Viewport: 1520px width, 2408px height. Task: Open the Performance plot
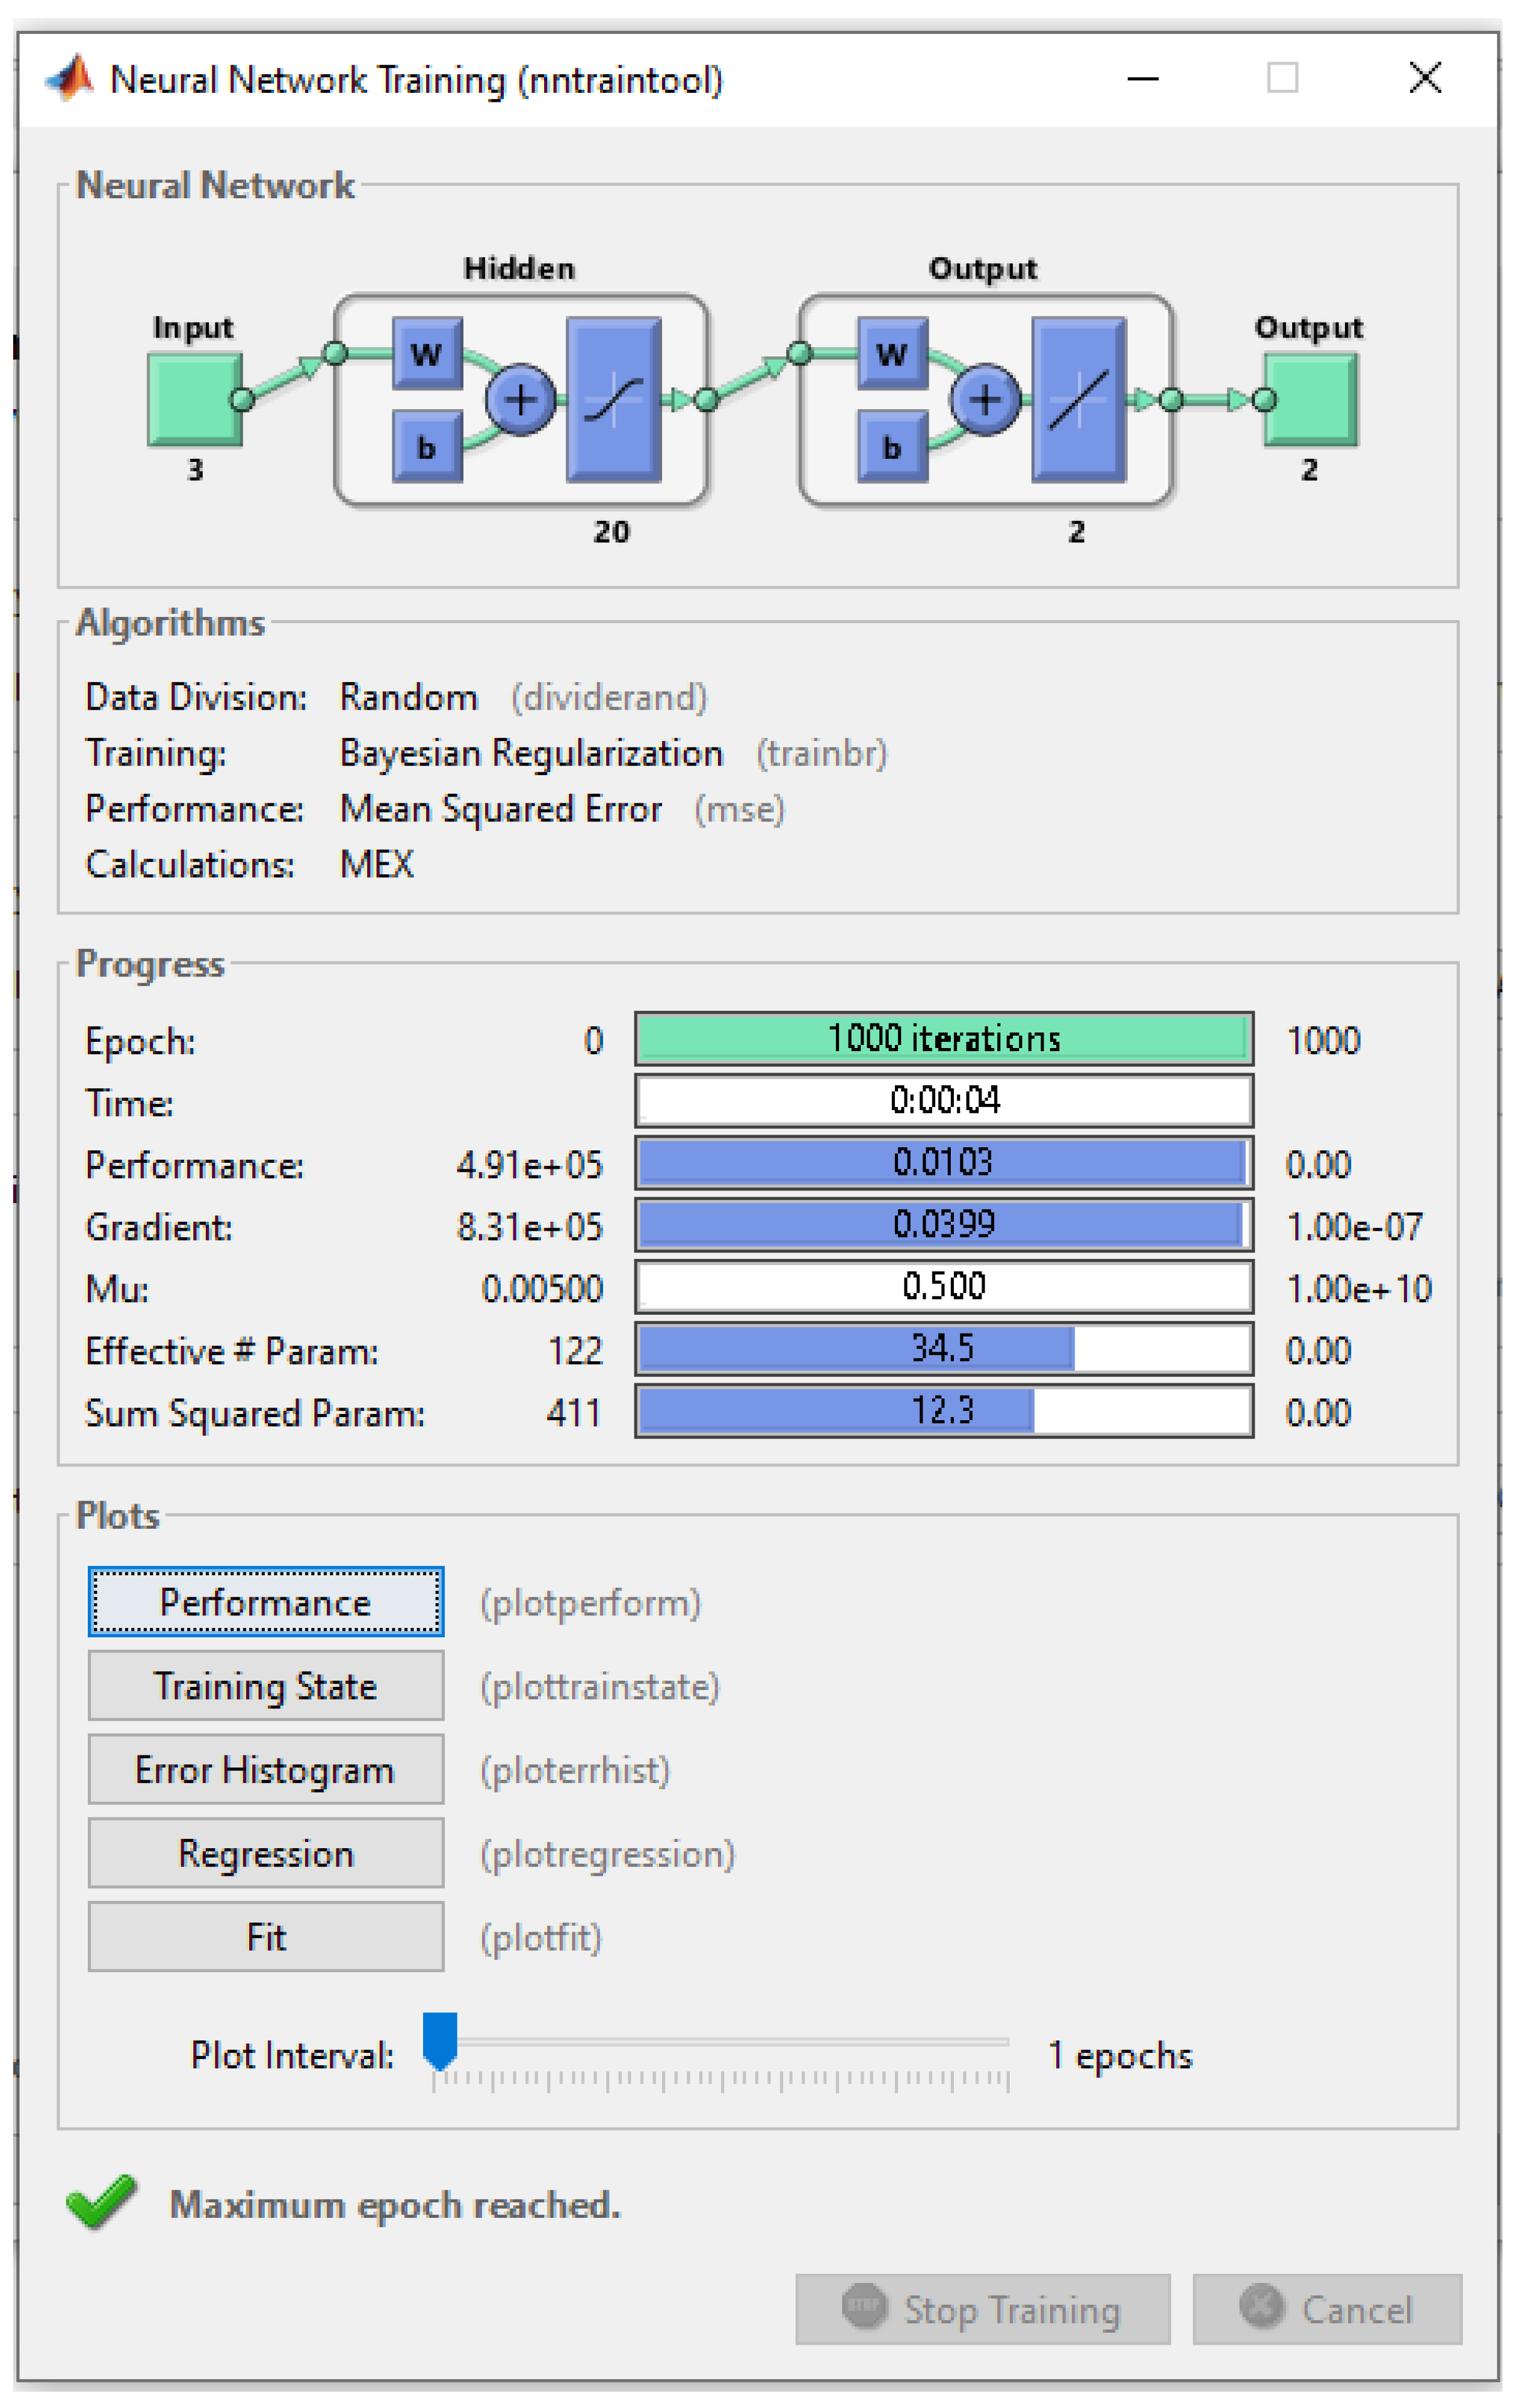[x=266, y=1602]
